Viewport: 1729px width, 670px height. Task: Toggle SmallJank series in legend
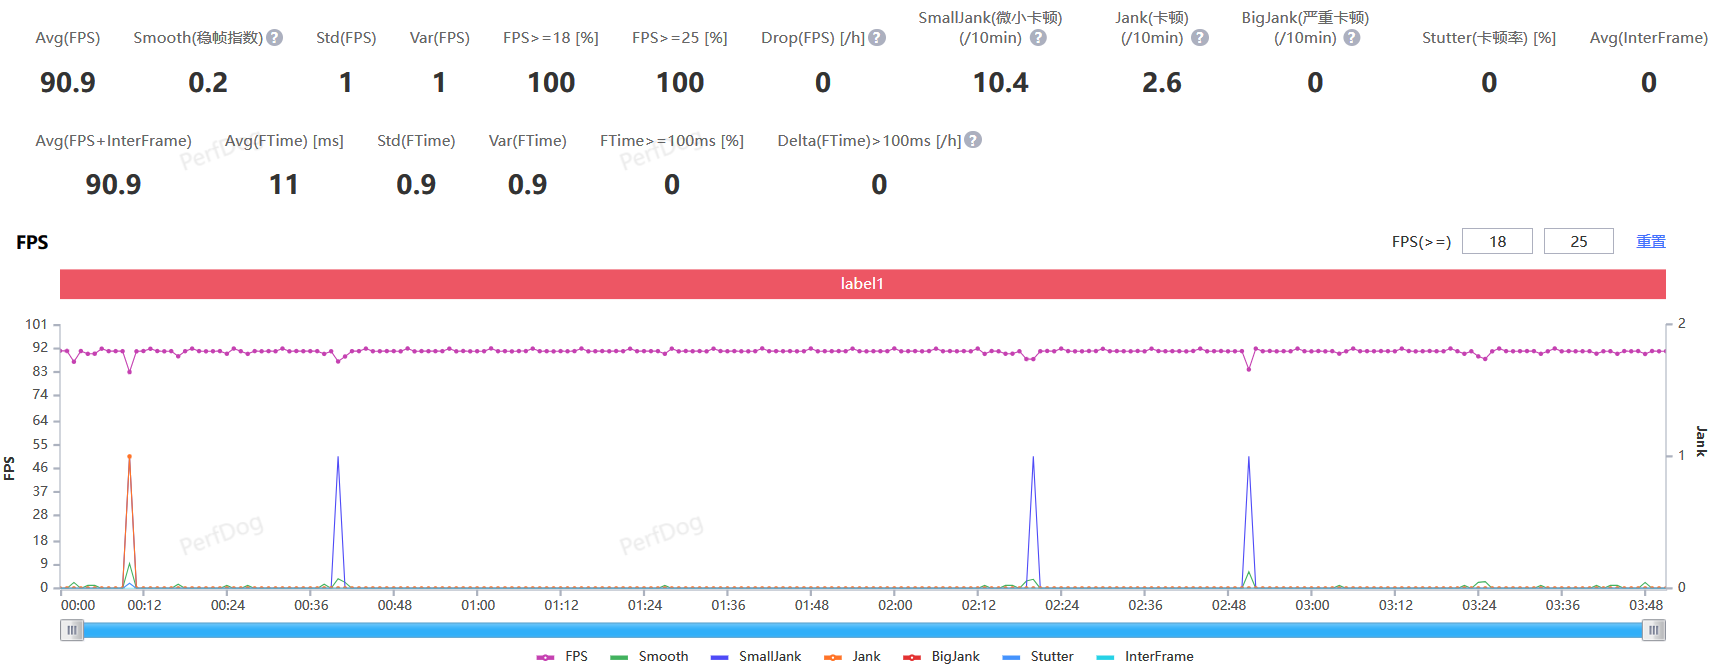tap(756, 657)
